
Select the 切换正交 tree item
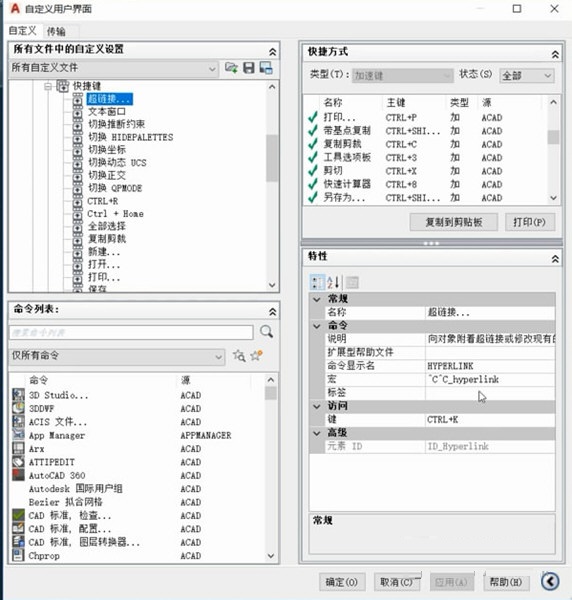pyautogui.click(x=107, y=175)
